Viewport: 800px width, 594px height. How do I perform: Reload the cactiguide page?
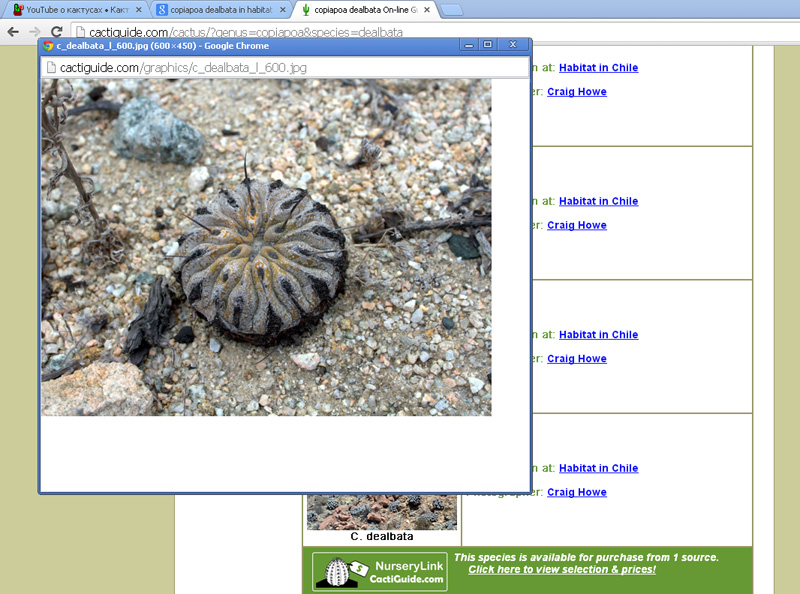pos(57,32)
